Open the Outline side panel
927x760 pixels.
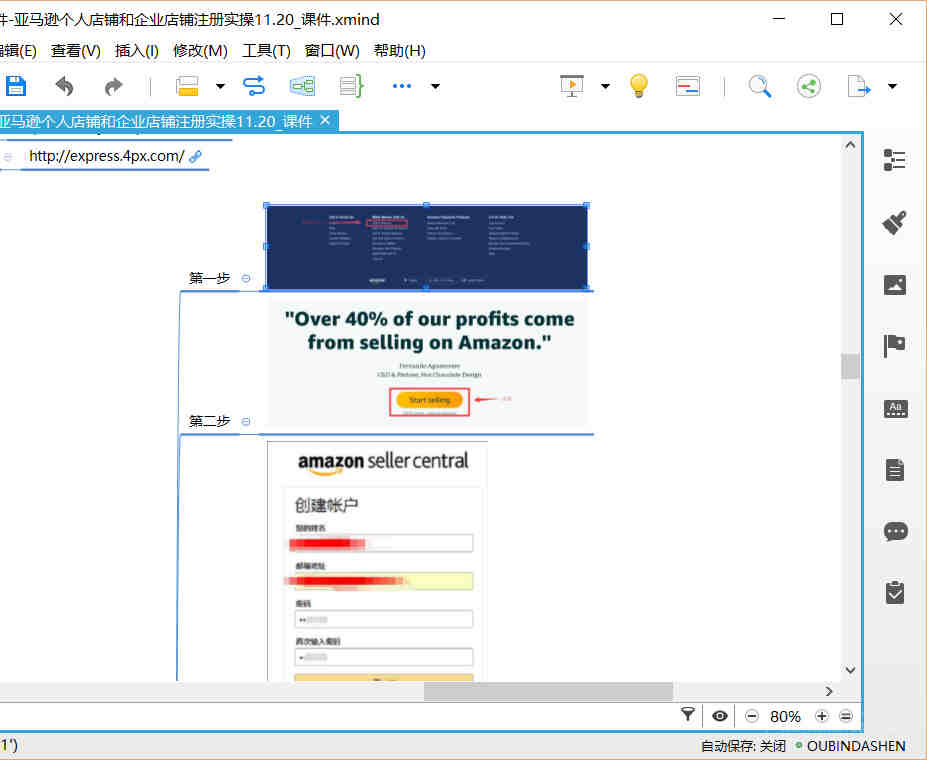(x=894, y=160)
